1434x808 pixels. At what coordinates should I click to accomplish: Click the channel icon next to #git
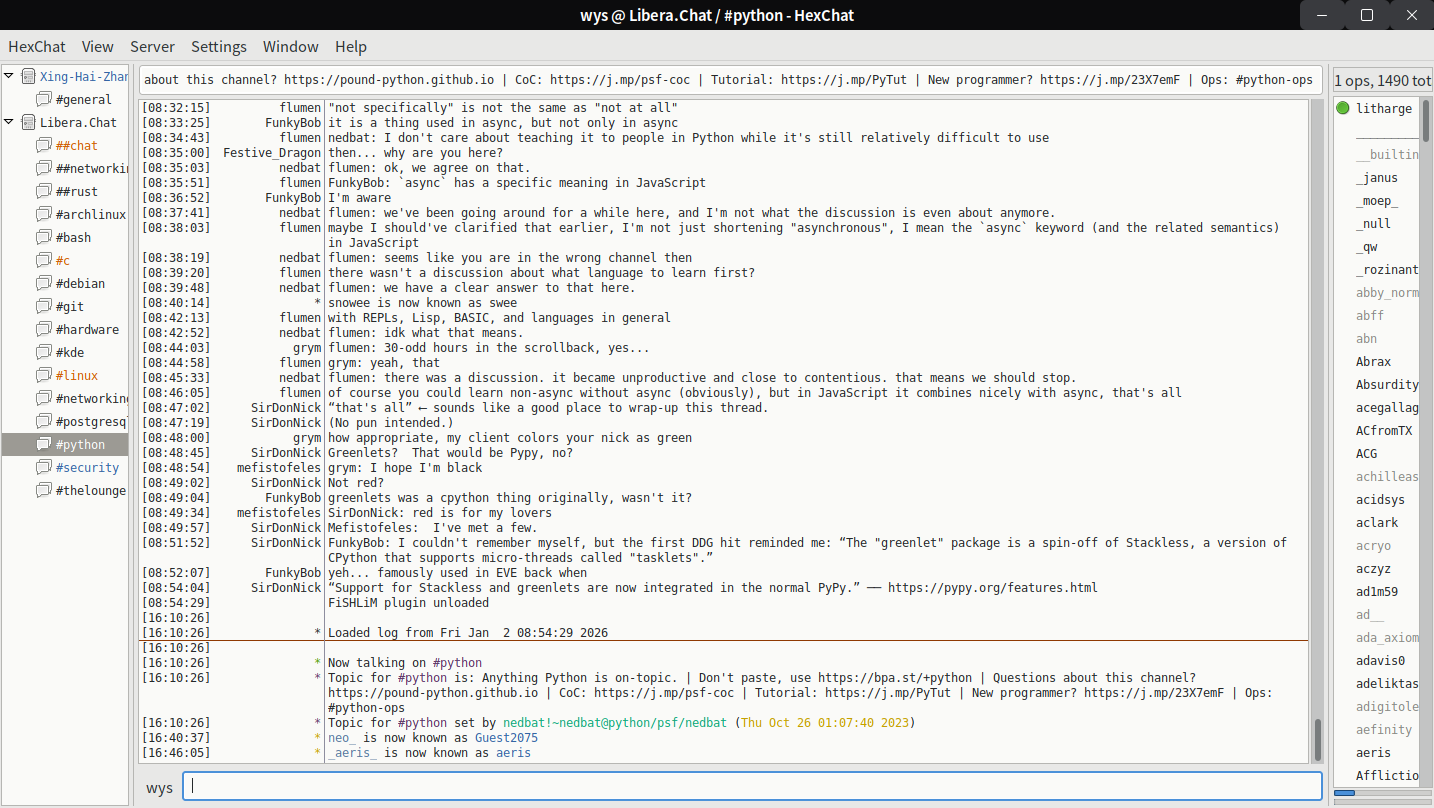pyautogui.click(x=44, y=307)
